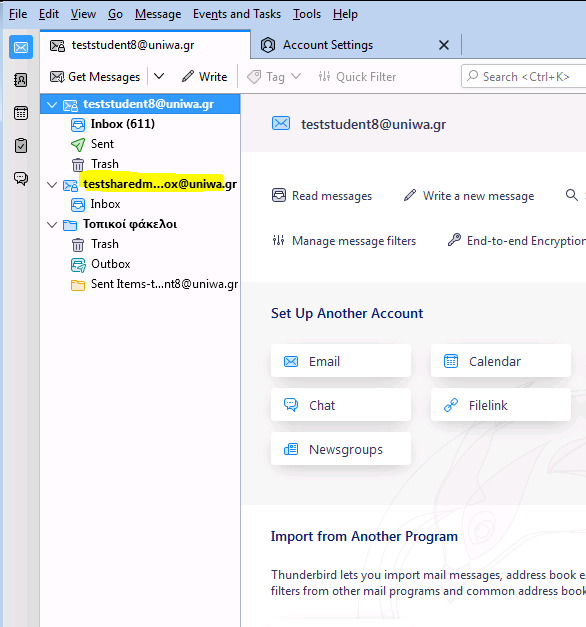Open the Get Messages dropdown arrow
Image resolution: width=586 pixels, height=627 pixels.
pyautogui.click(x=159, y=76)
